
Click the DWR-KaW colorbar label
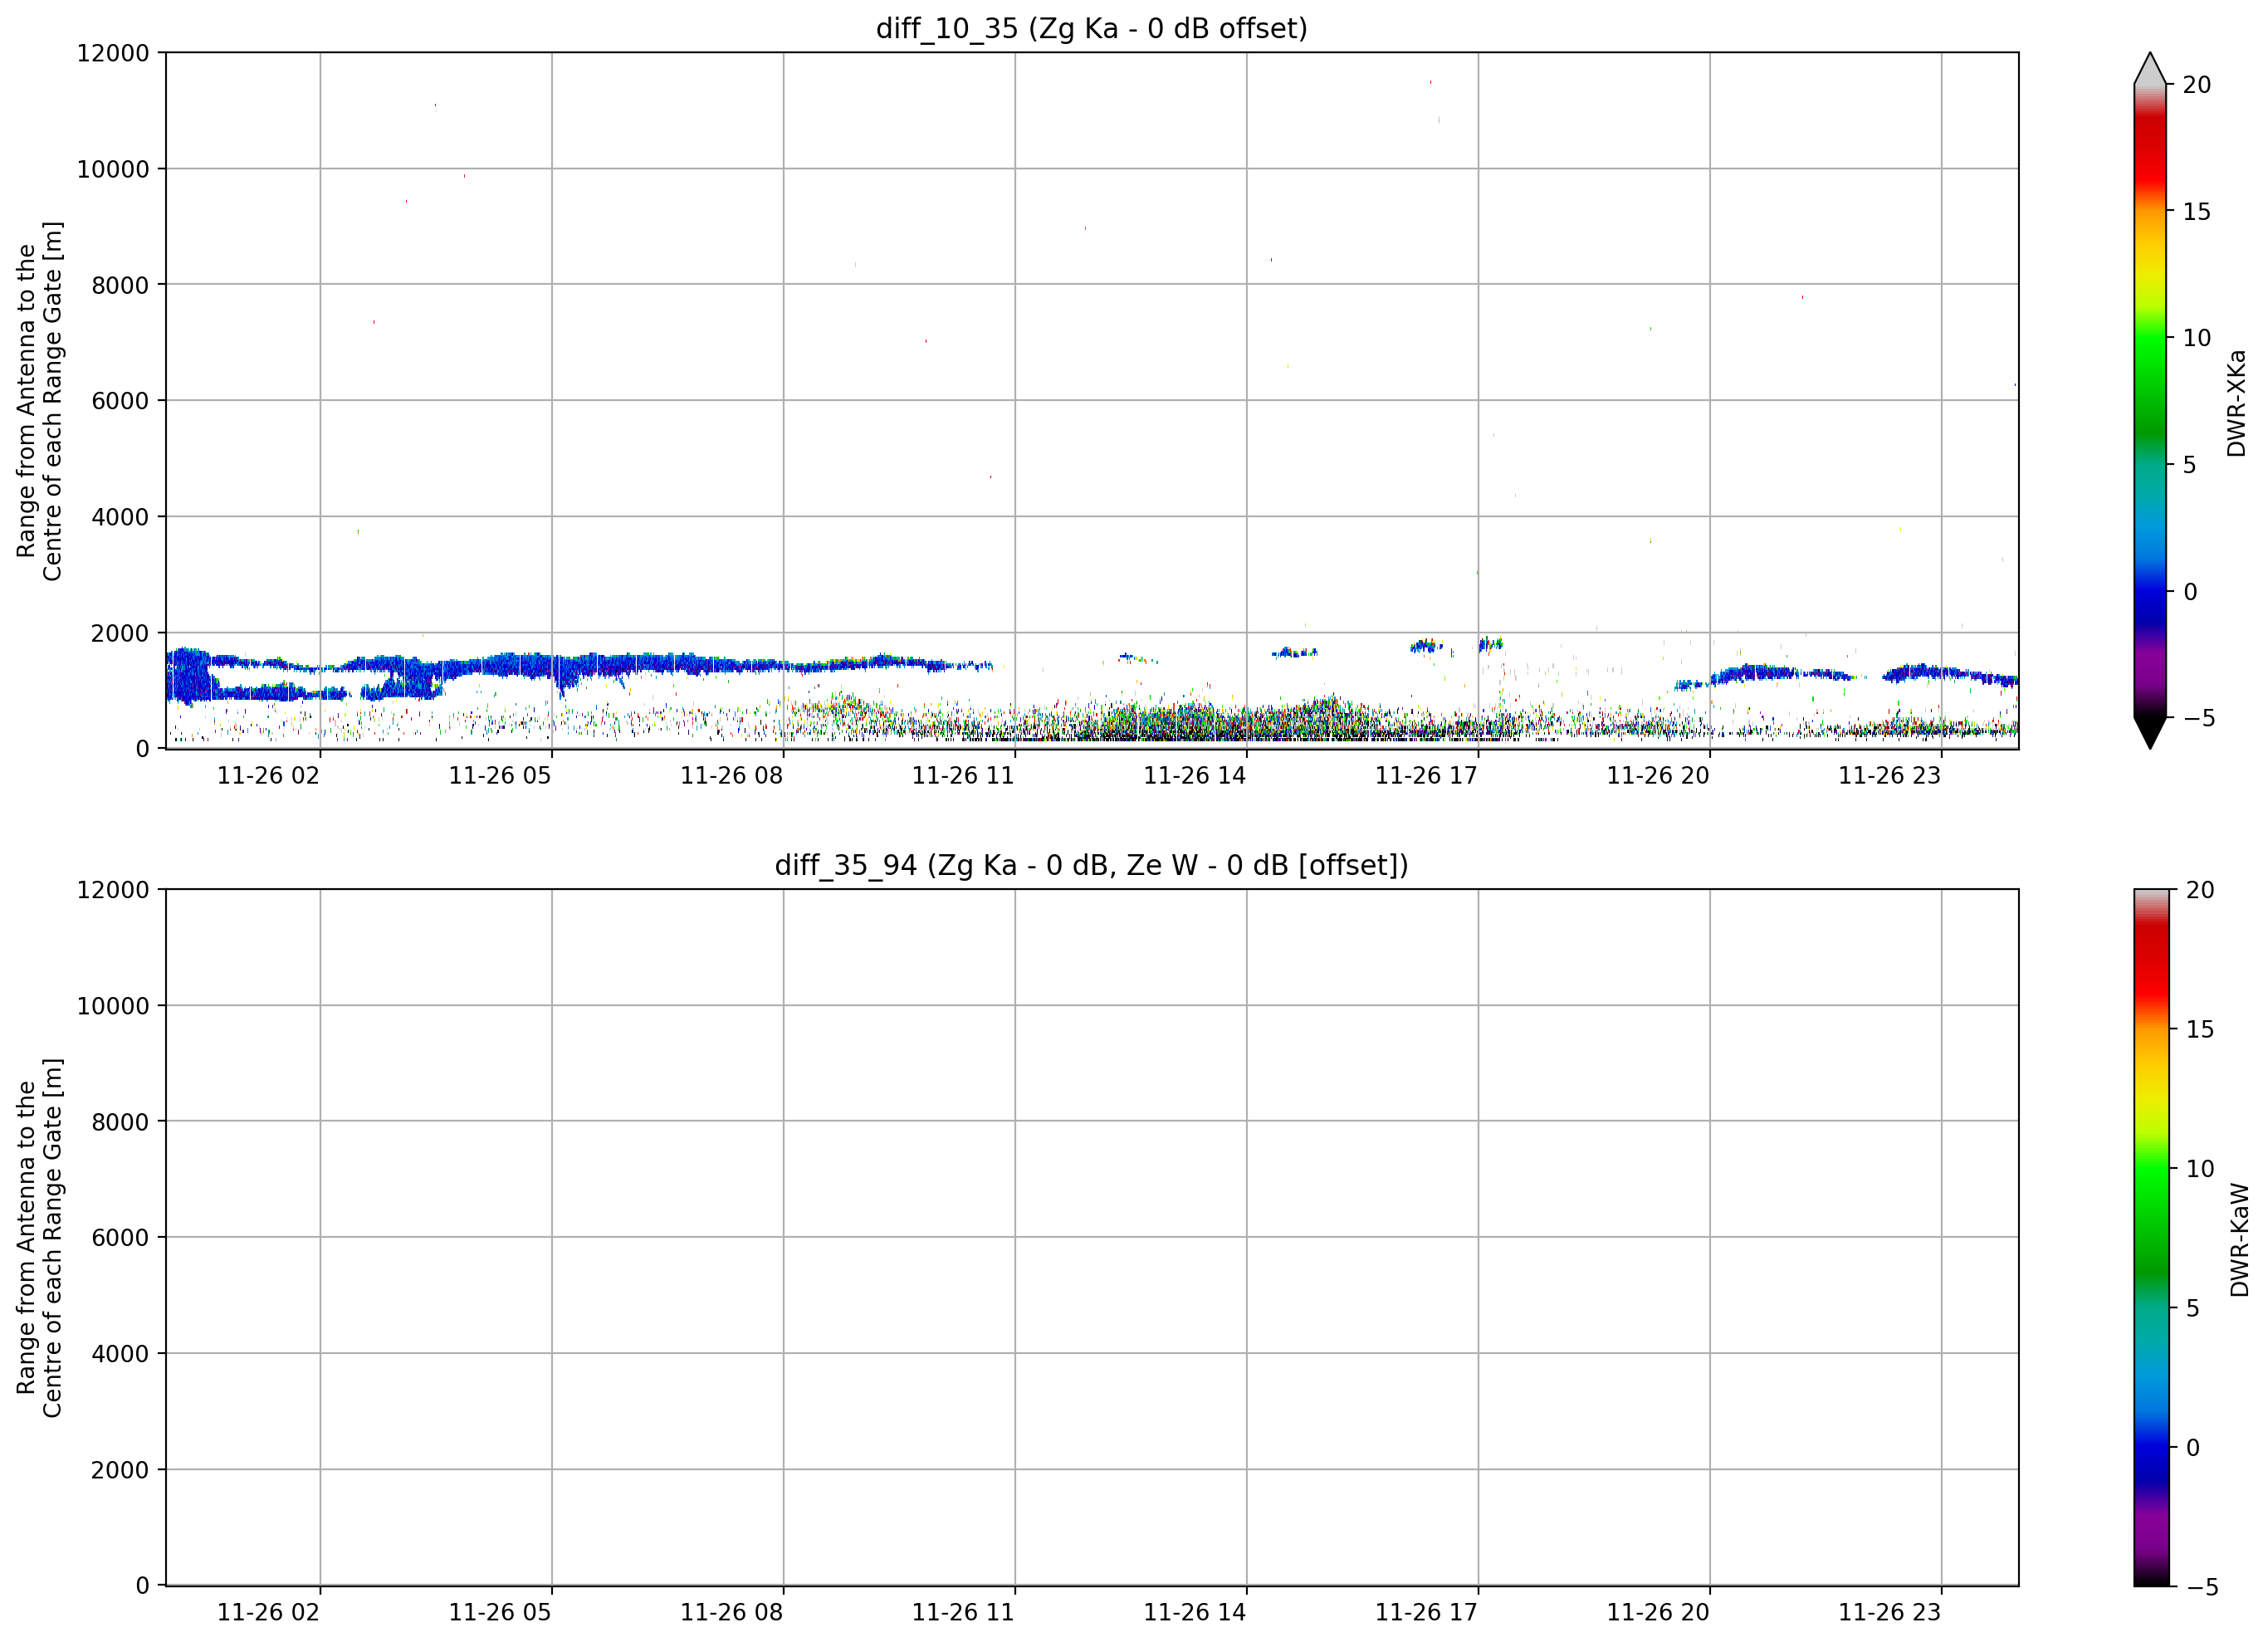(2239, 1240)
